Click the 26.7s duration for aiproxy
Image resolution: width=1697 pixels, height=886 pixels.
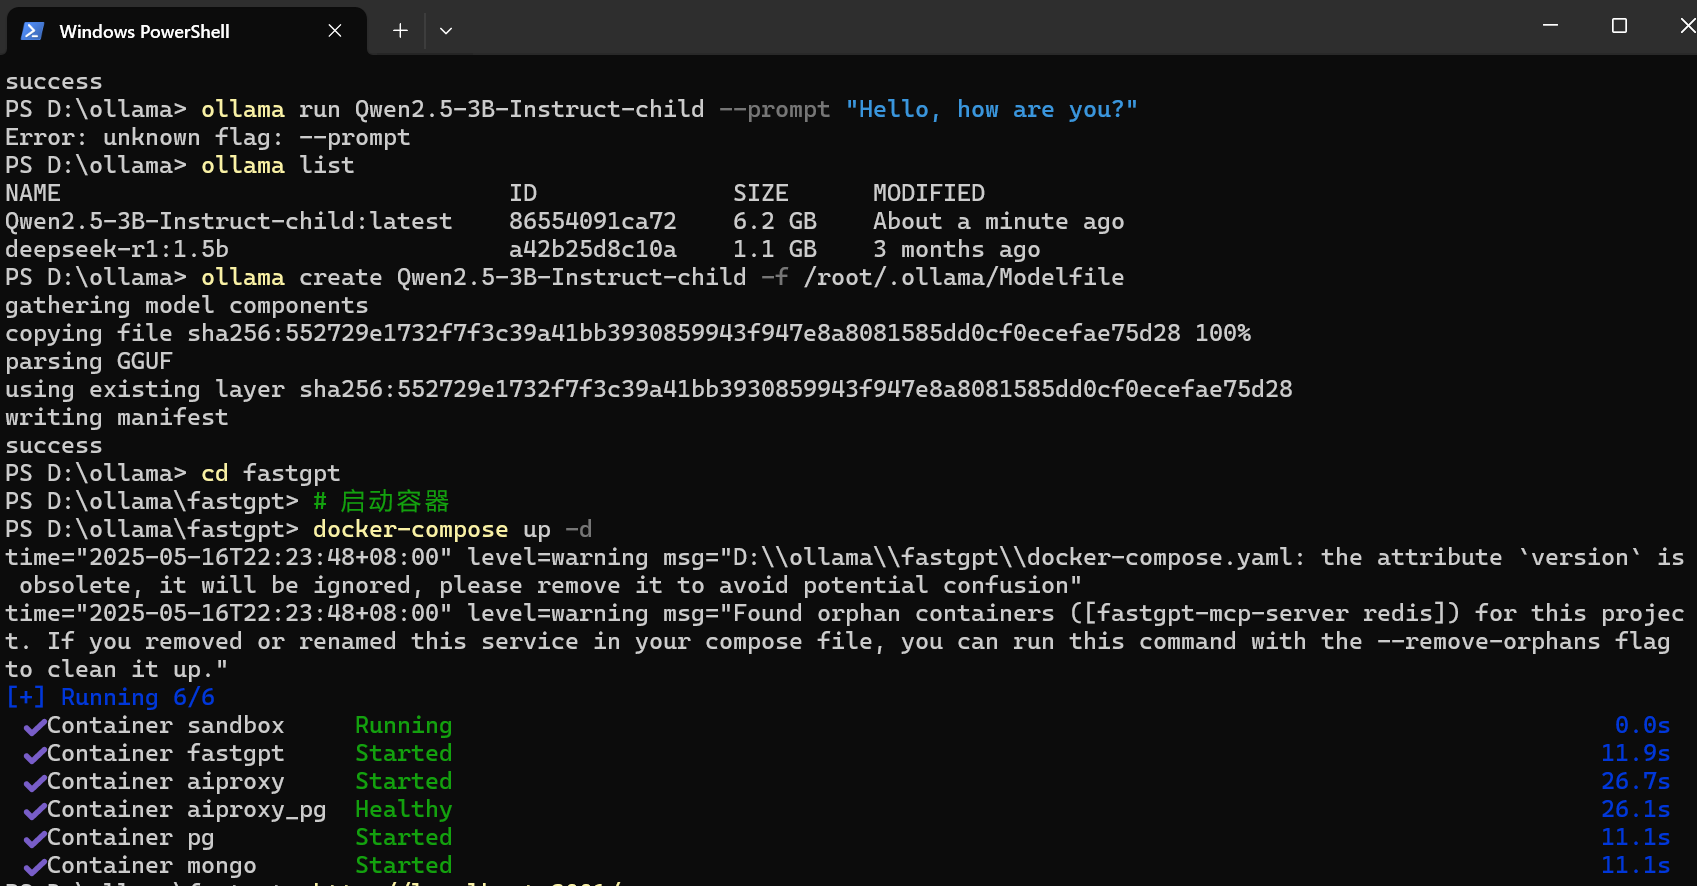(x=1635, y=781)
